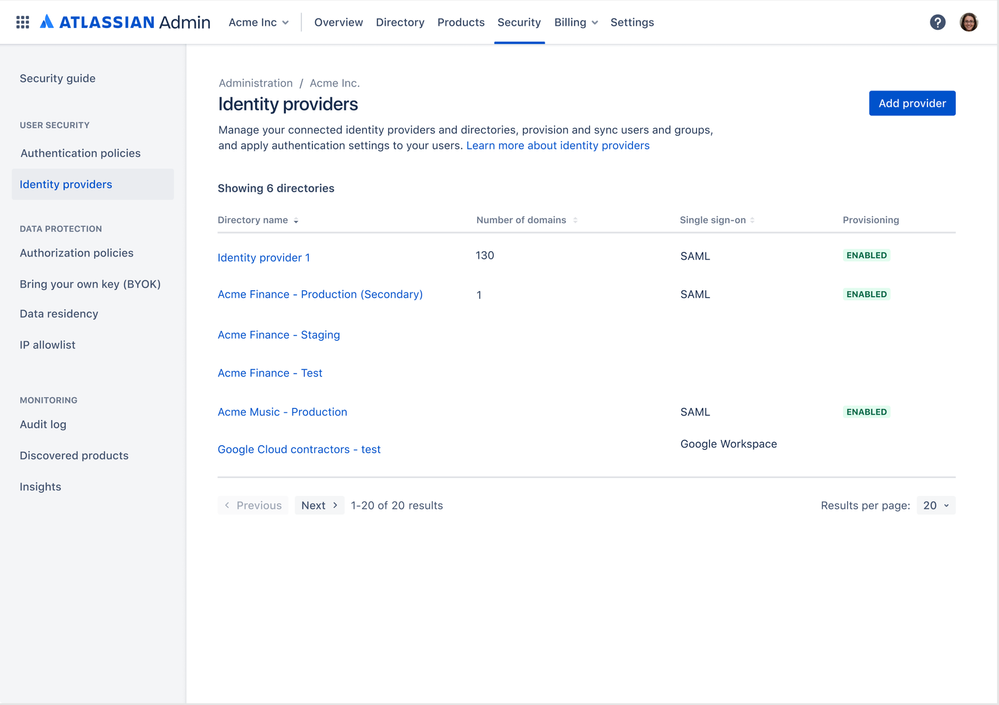
Task: Sort by Directory name column arrow
Action: (x=296, y=221)
